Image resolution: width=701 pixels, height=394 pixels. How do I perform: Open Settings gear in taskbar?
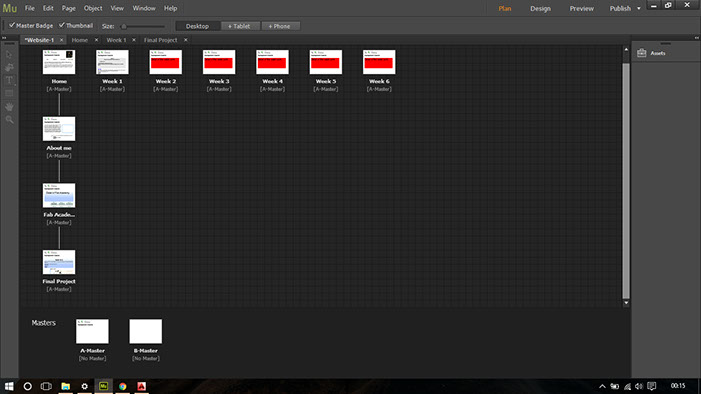84,386
